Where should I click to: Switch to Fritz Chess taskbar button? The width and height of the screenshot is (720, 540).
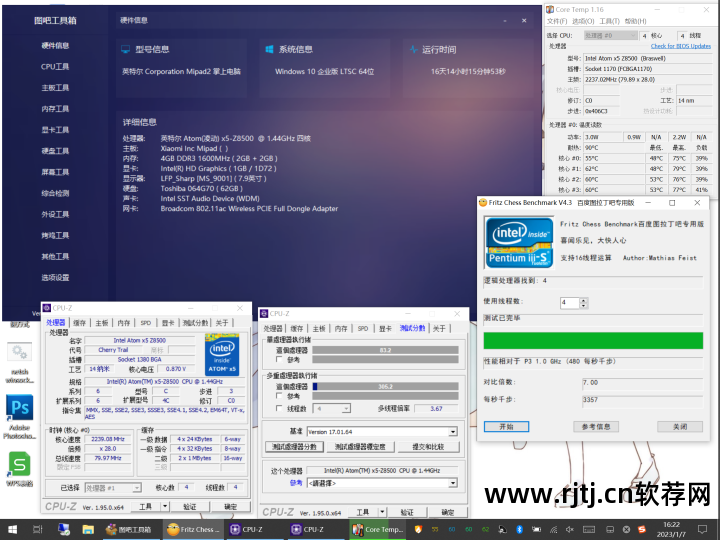(x=193, y=529)
